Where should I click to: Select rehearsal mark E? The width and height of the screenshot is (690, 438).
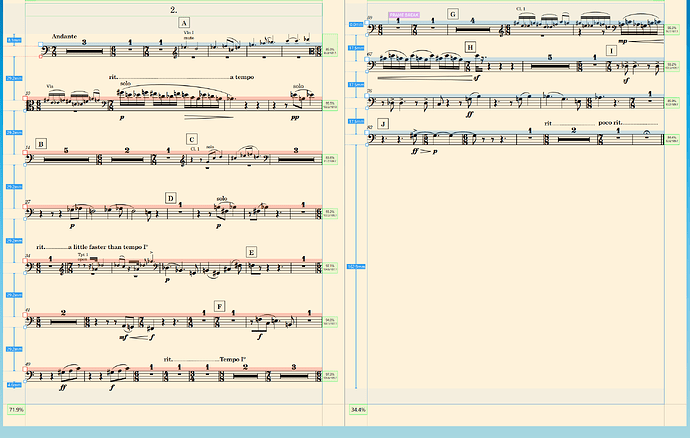251,252
